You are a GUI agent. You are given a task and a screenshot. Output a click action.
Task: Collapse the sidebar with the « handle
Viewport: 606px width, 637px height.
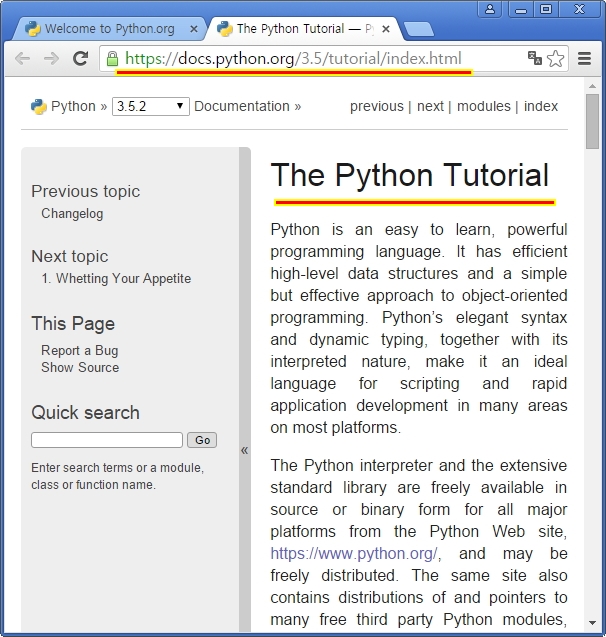coord(245,450)
